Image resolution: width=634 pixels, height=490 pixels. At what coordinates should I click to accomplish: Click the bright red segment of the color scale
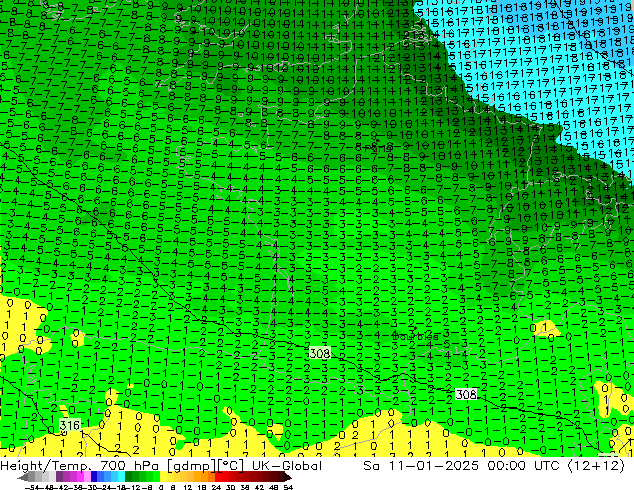[x=218, y=476]
